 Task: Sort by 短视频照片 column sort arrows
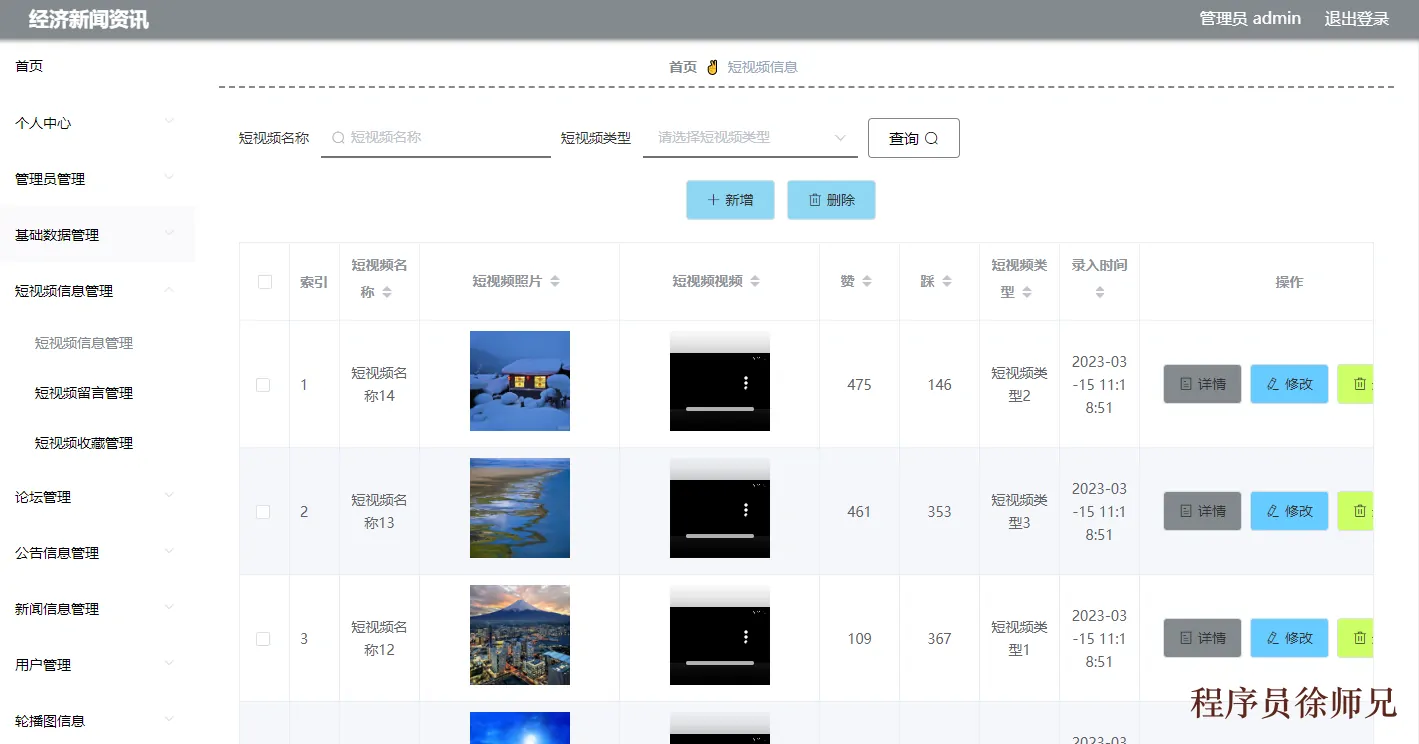[x=555, y=281]
